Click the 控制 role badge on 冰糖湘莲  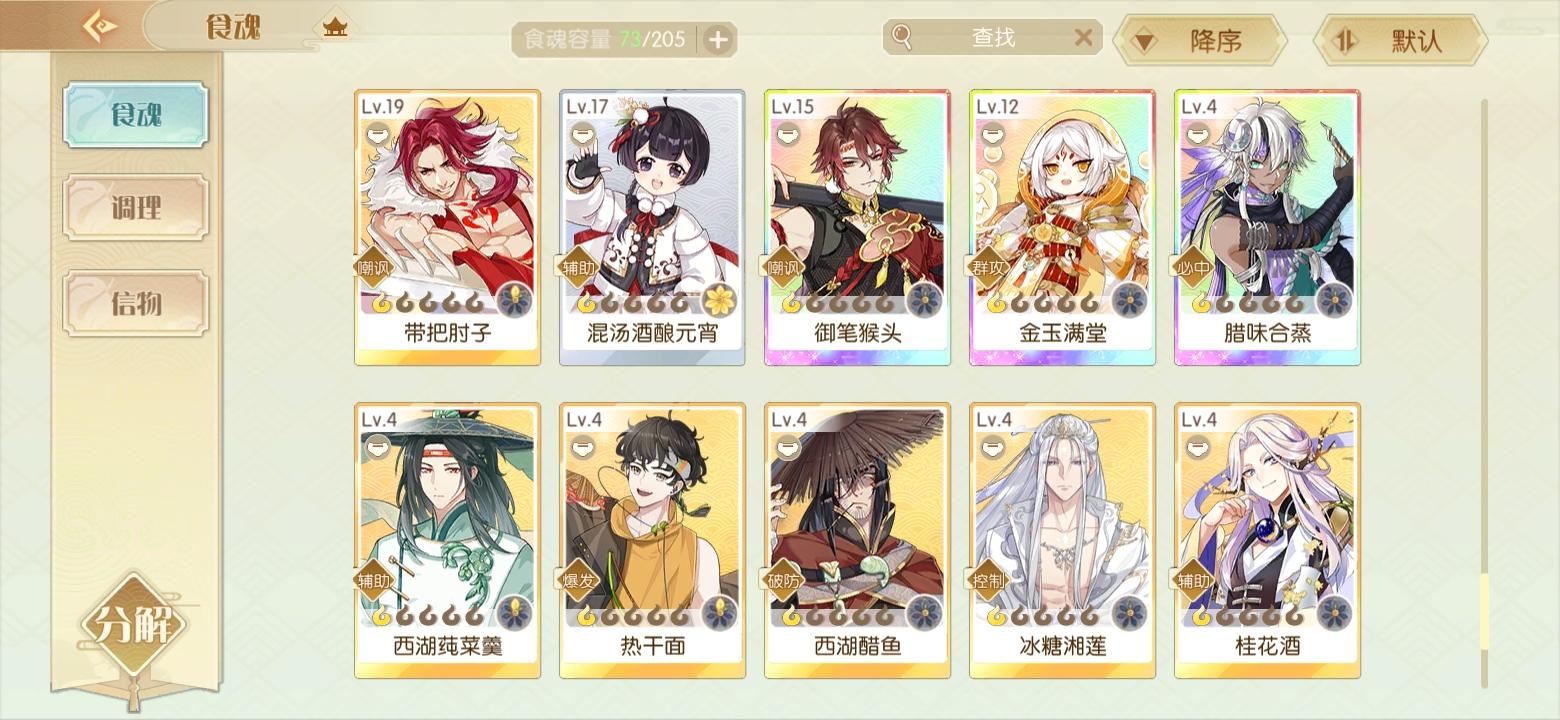989,580
